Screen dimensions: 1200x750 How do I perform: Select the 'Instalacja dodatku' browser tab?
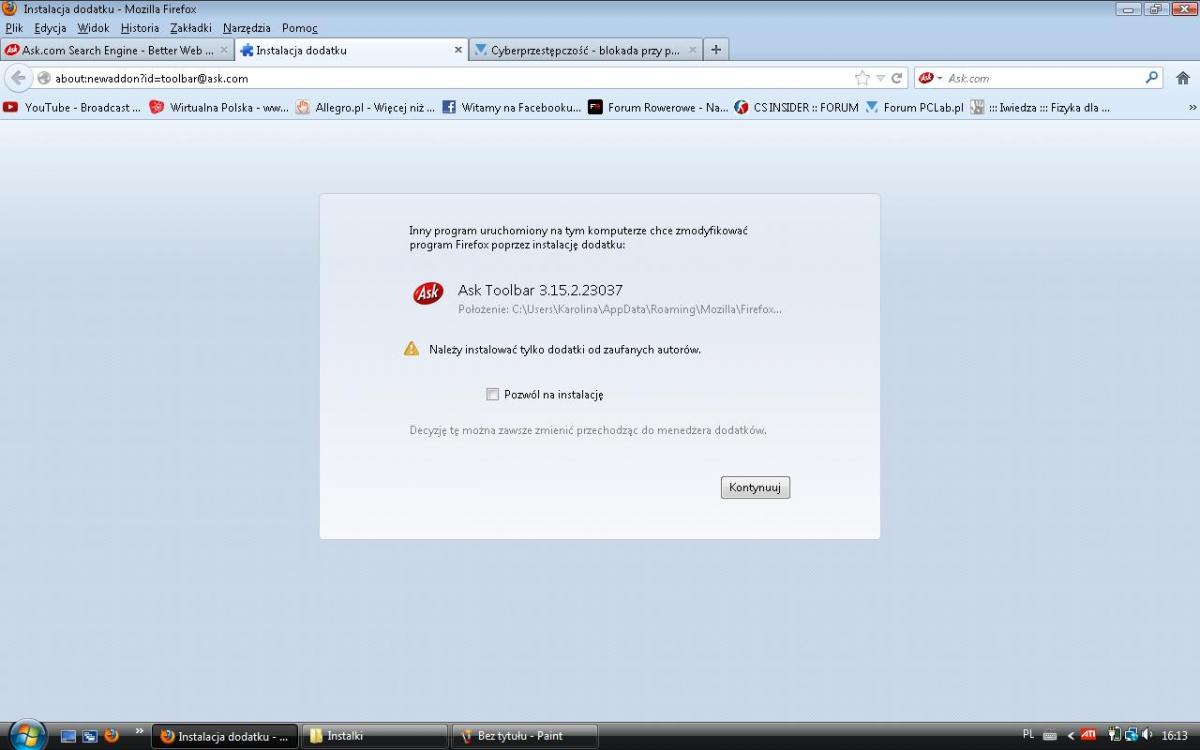[352, 50]
